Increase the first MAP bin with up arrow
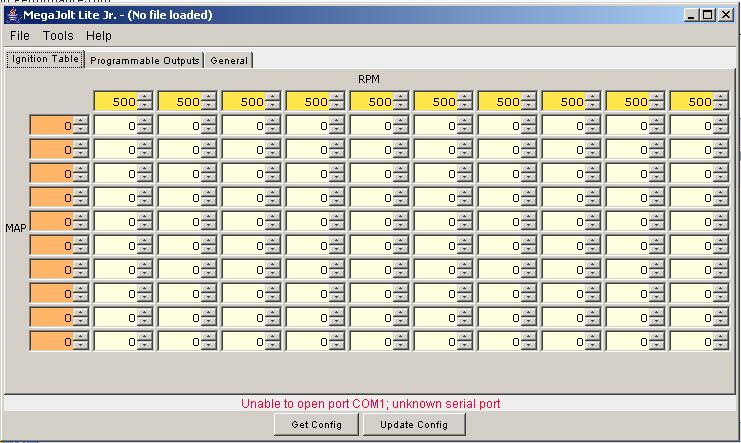The height and width of the screenshot is (443, 741). pos(81,121)
